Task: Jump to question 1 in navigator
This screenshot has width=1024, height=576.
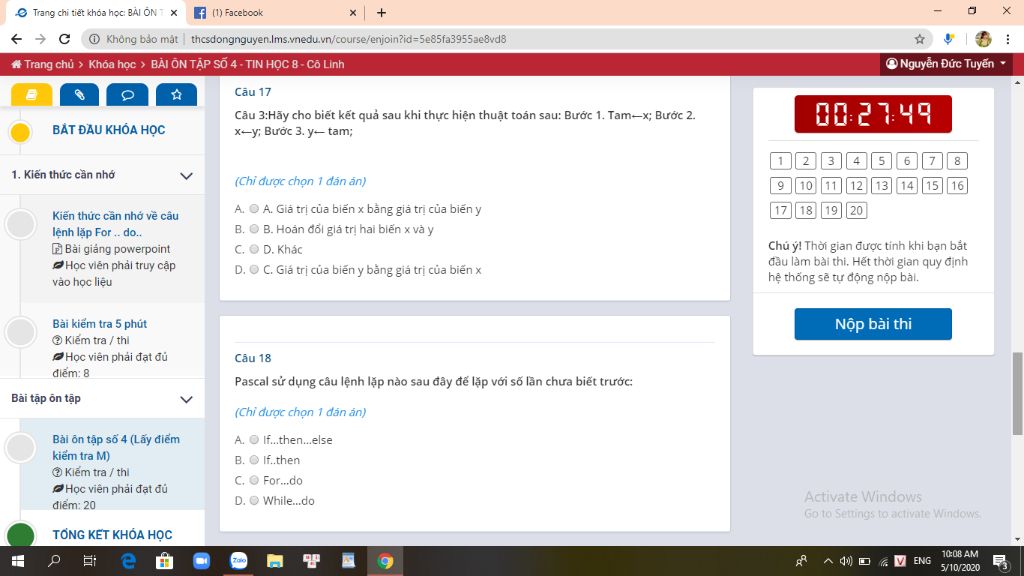Action: click(780, 161)
